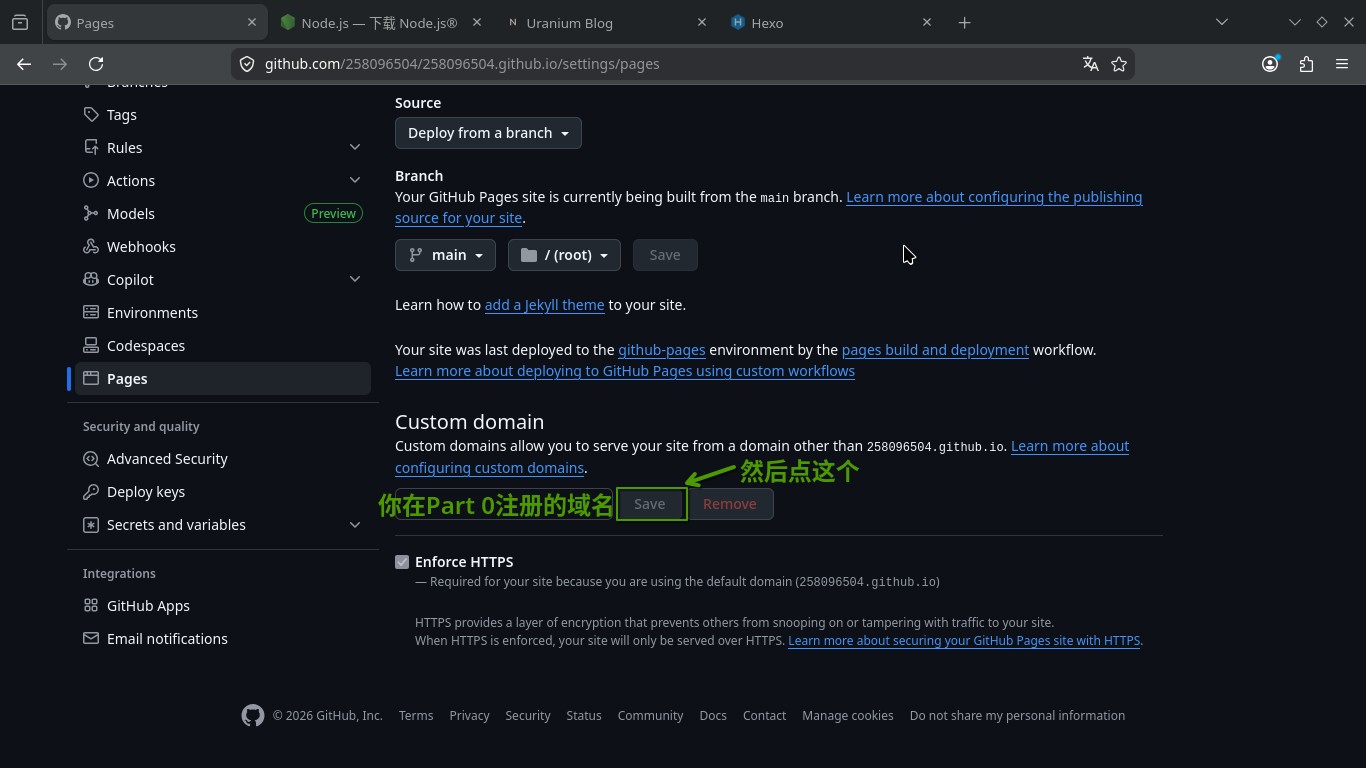Open the list all tabs dropdown

[1221, 23]
